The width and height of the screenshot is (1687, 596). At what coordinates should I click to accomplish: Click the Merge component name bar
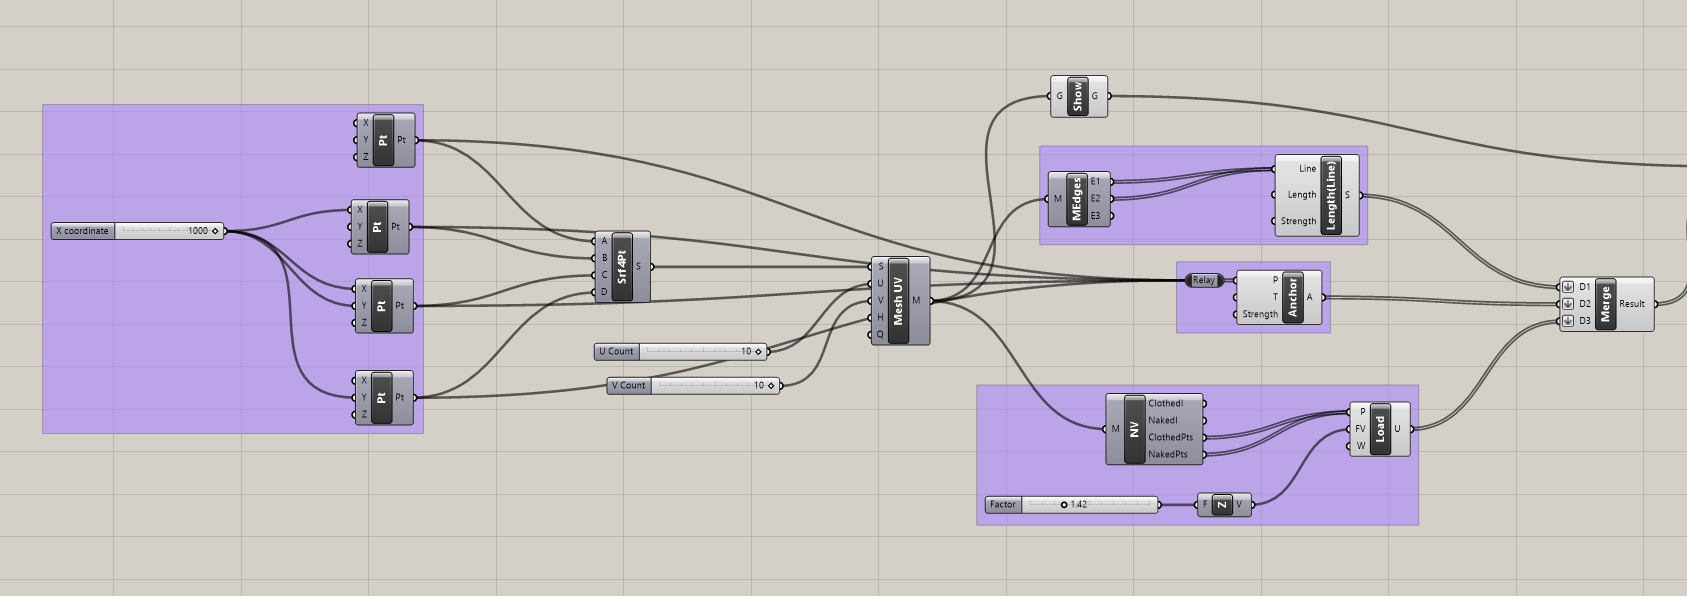click(1605, 304)
